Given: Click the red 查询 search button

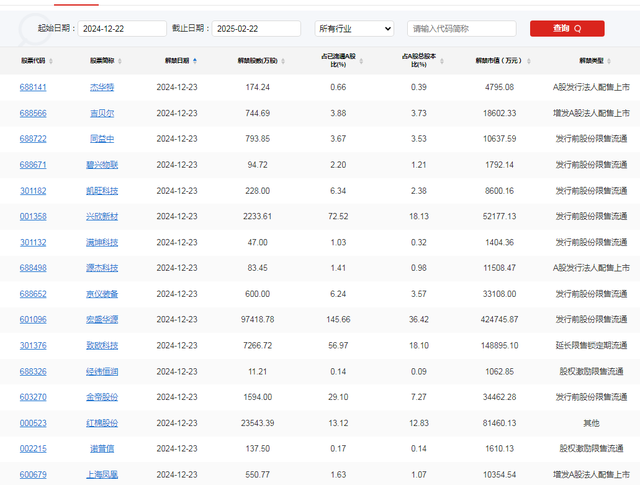Looking at the screenshot, I should pyautogui.click(x=567, y=29).
